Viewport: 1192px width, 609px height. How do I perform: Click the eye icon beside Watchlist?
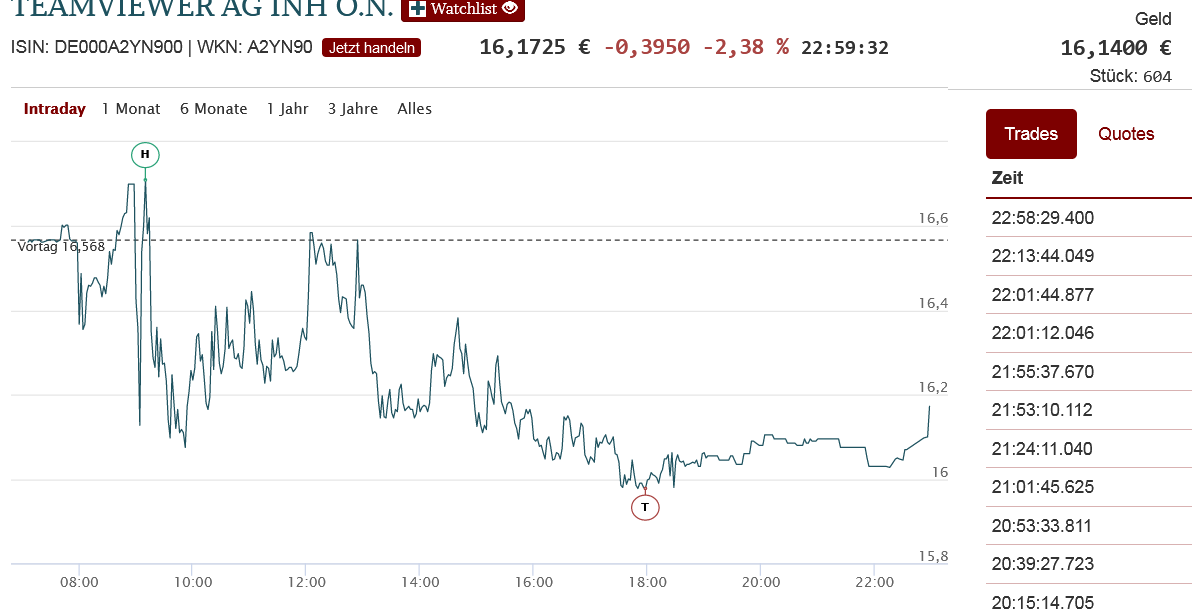tap(510, 8)
